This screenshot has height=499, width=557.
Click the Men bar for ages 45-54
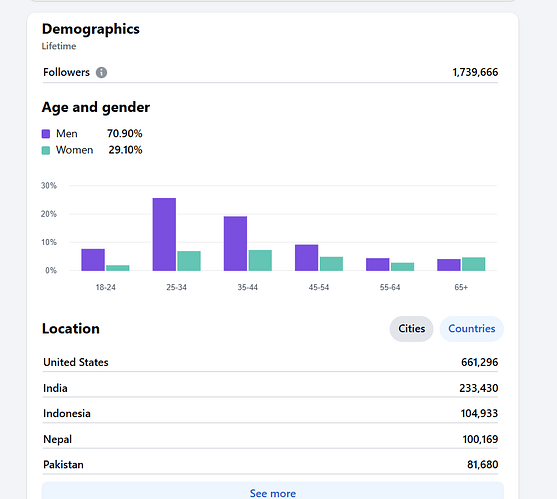click(x=307, y=258)
